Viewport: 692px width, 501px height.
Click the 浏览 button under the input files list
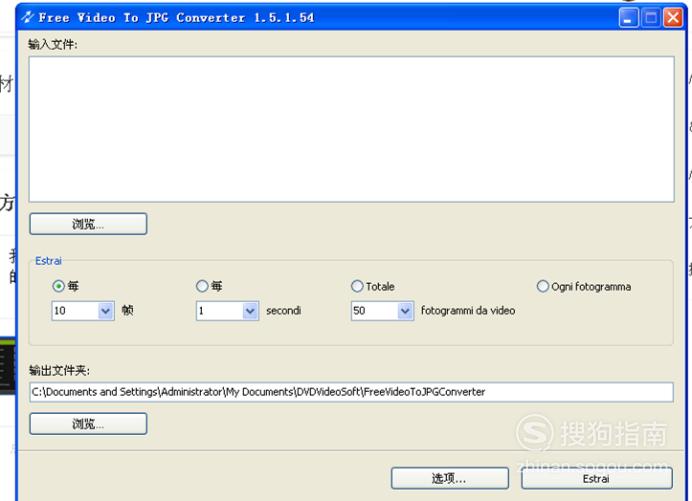(x=88, y=224)
